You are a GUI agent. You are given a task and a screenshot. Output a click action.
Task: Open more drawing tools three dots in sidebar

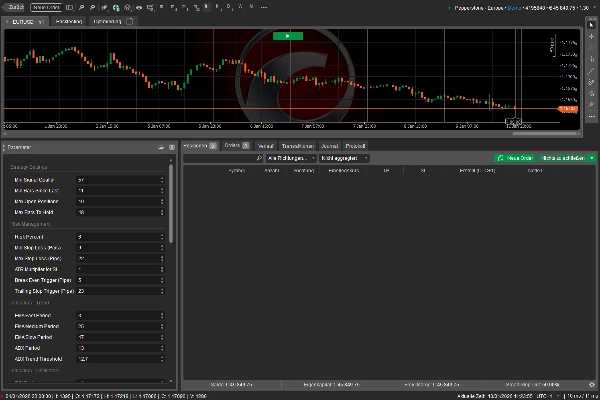pyautogui.click(x=592, y=116)
